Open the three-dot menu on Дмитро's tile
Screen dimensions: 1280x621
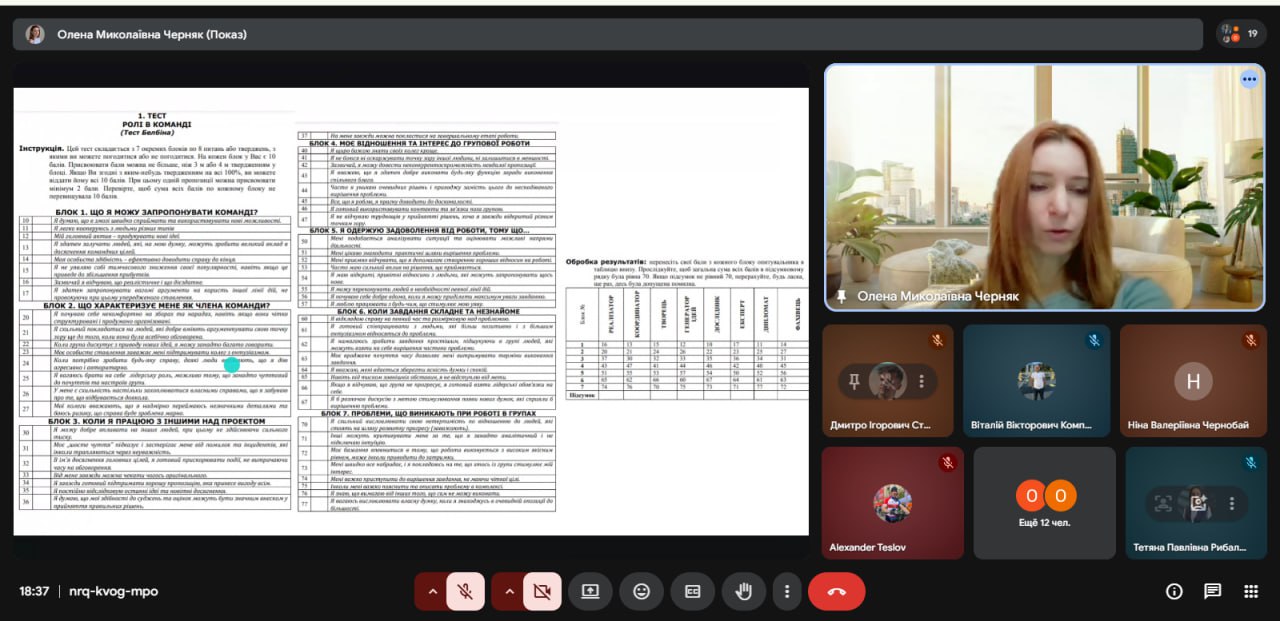pos(921,381)
